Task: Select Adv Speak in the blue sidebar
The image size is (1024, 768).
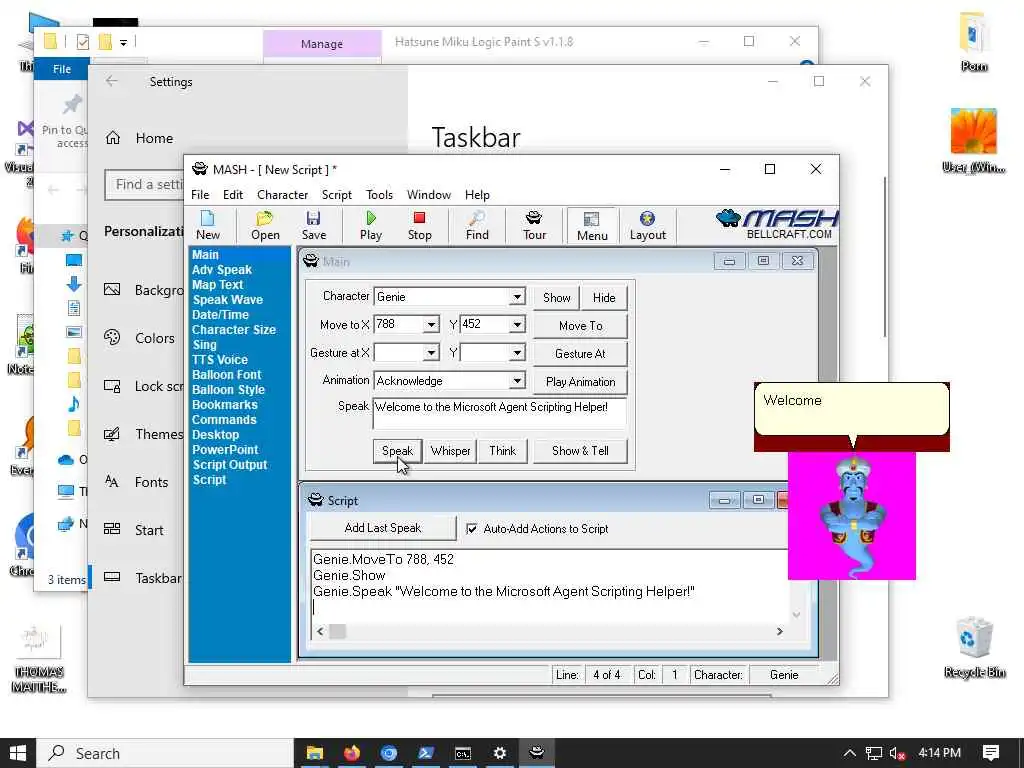Action: pyautogui.click(x=221, y=270)
